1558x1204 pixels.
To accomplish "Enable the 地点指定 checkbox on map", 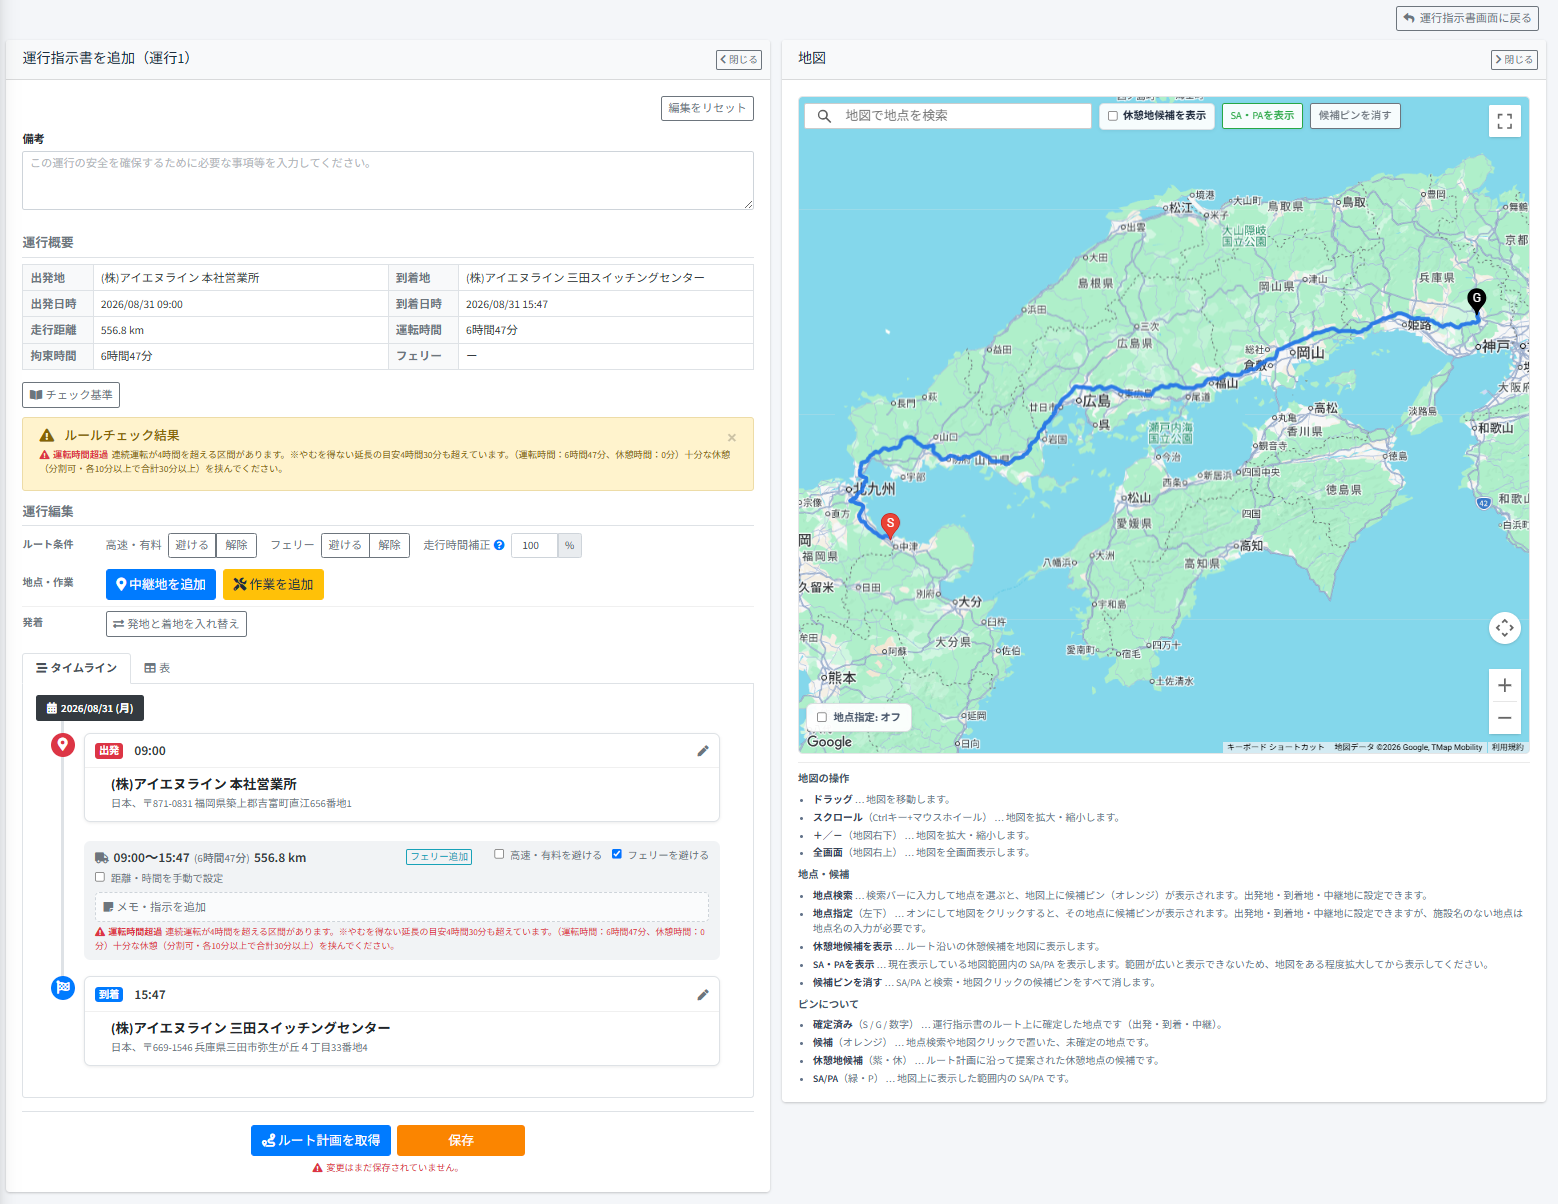I will [822, 717].
